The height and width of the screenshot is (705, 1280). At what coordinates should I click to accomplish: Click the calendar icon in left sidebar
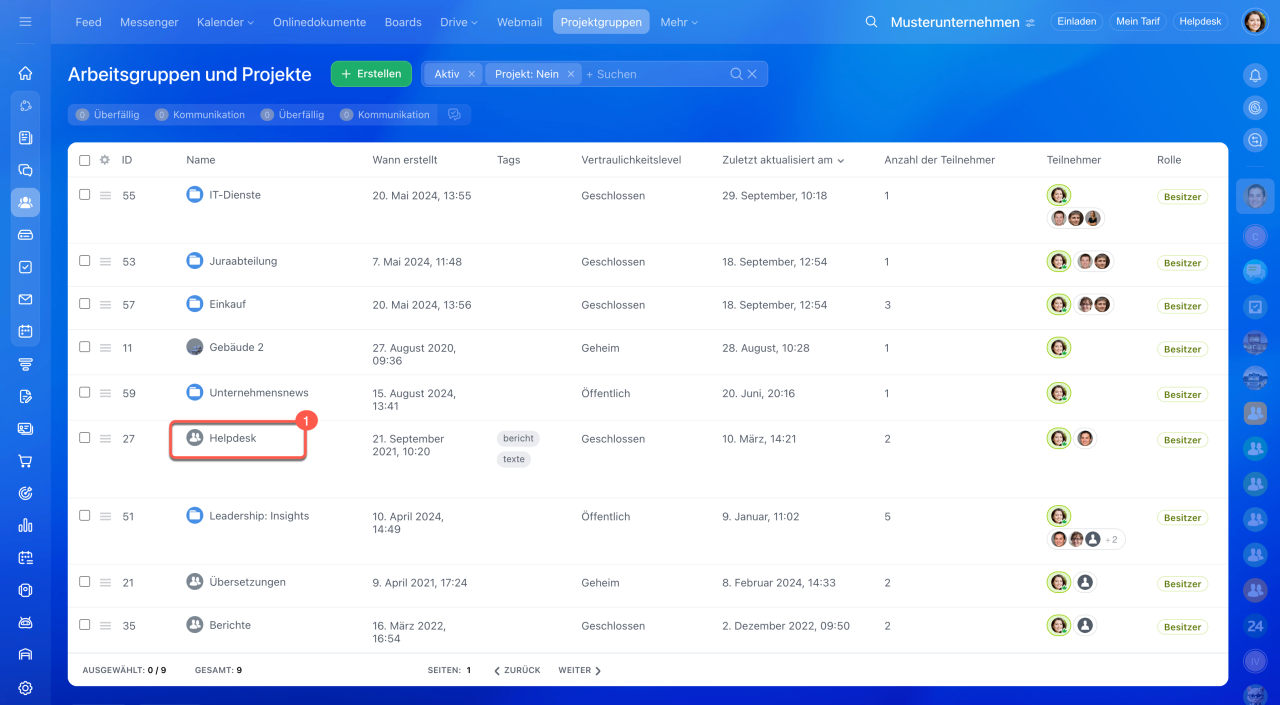[26, 331]
